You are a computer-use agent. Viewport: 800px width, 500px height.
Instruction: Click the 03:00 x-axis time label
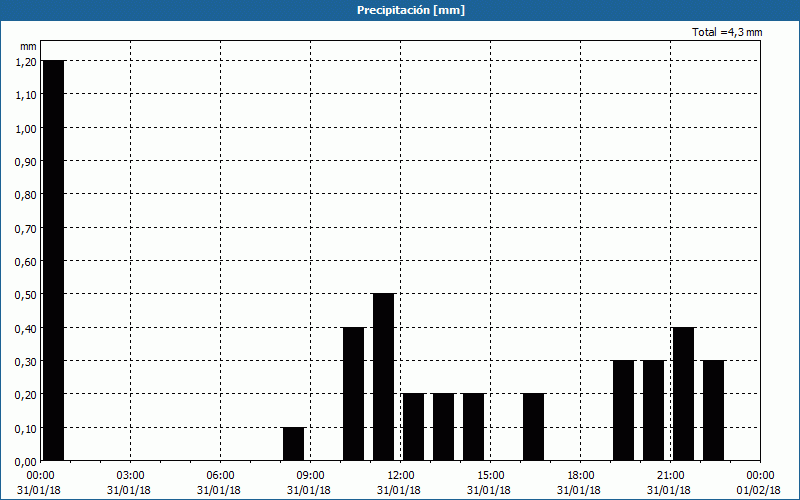(130, 476)
